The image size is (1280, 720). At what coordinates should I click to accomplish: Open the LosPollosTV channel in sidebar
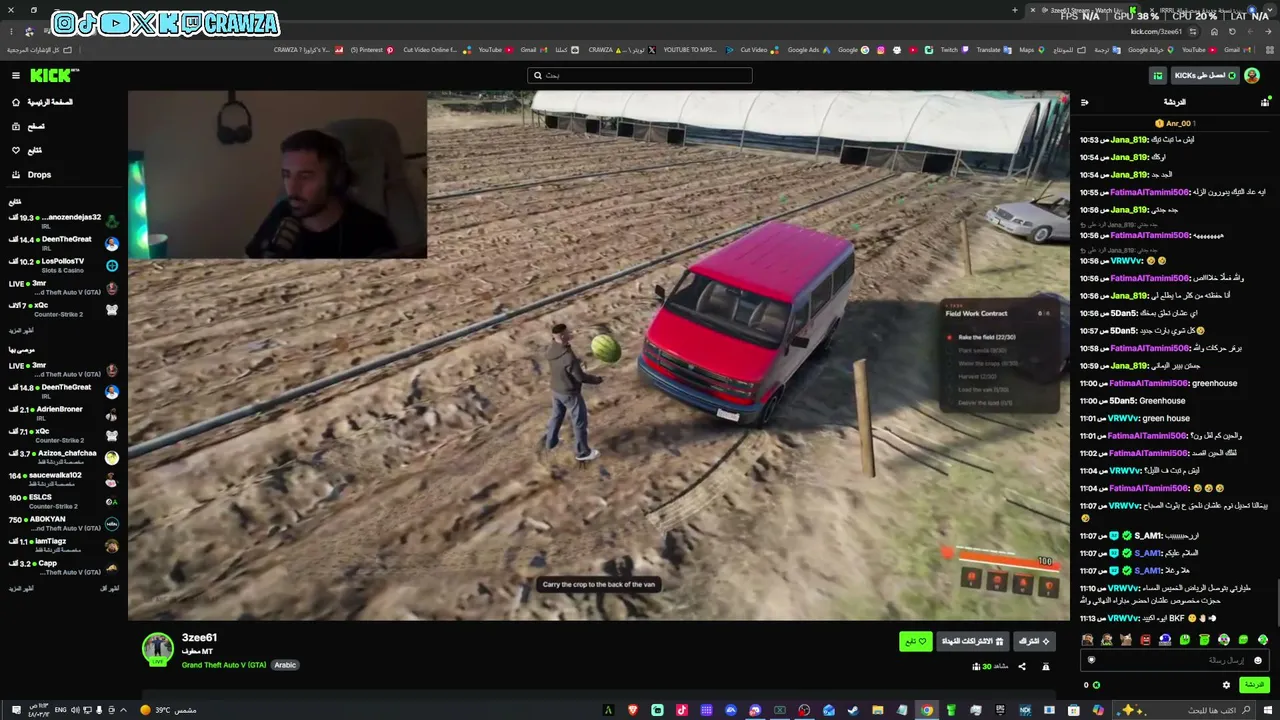64,265
